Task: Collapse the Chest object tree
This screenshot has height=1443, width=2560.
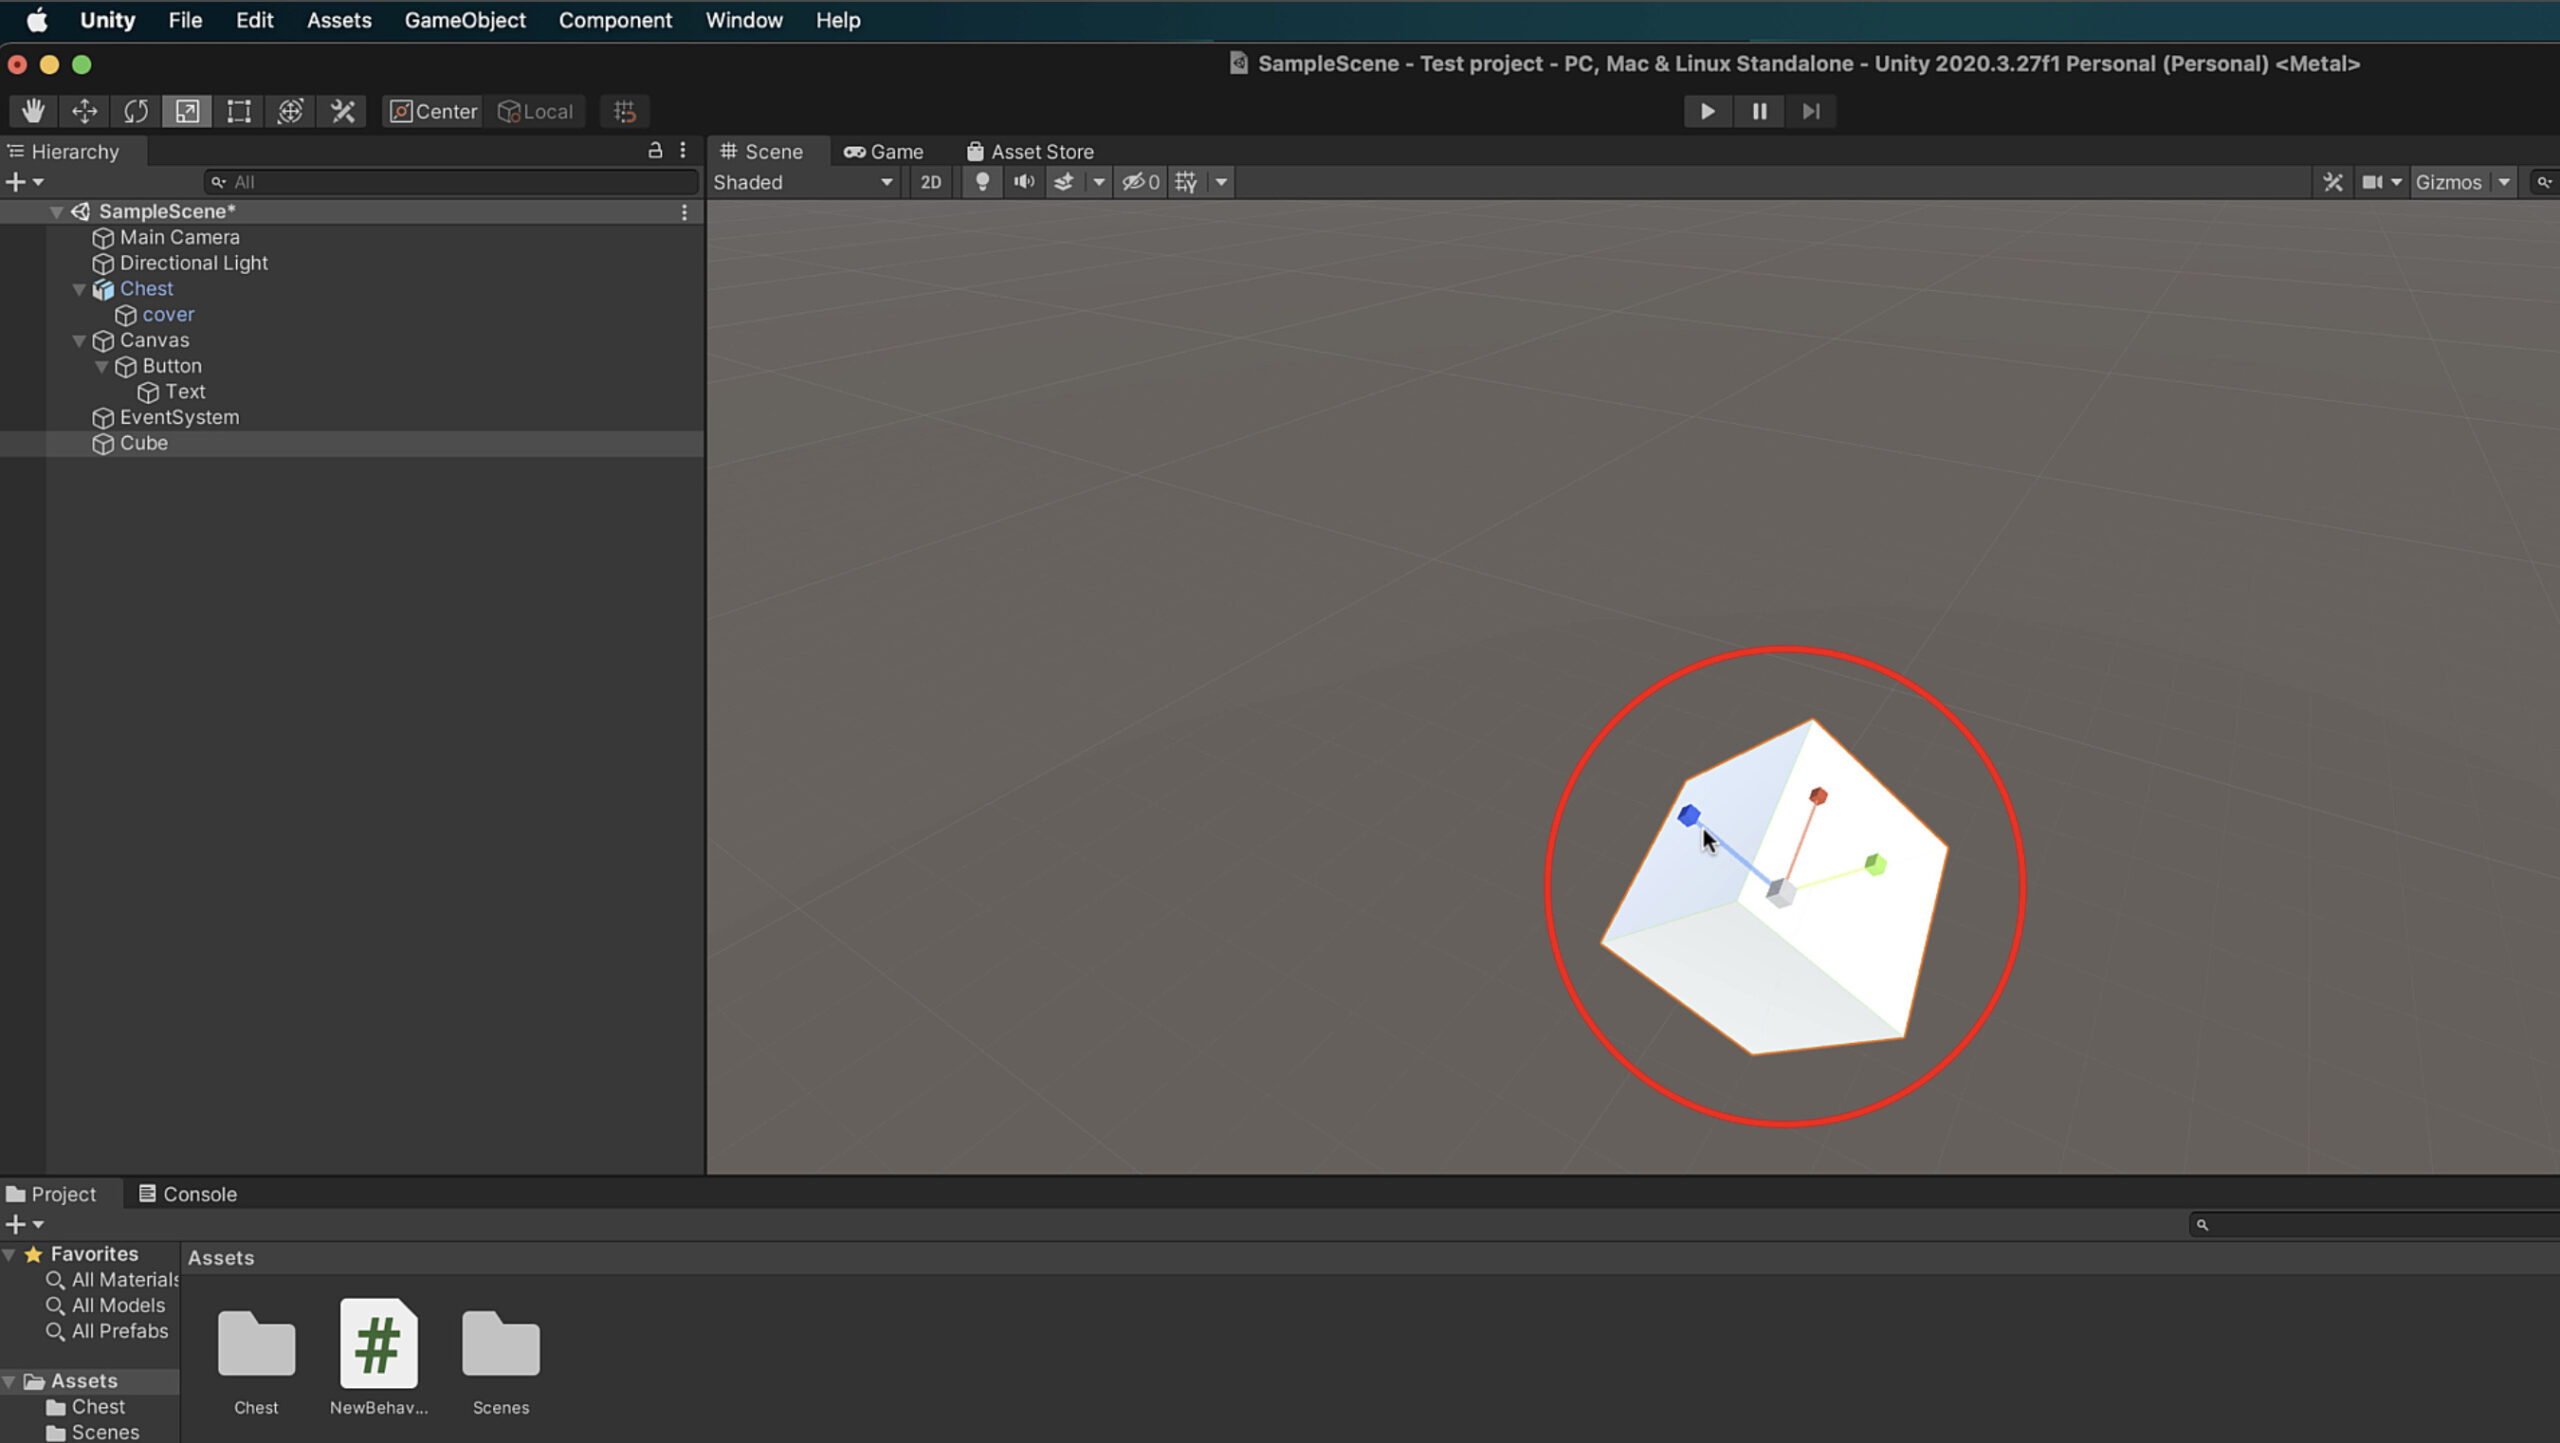Action: click(79, 289)
